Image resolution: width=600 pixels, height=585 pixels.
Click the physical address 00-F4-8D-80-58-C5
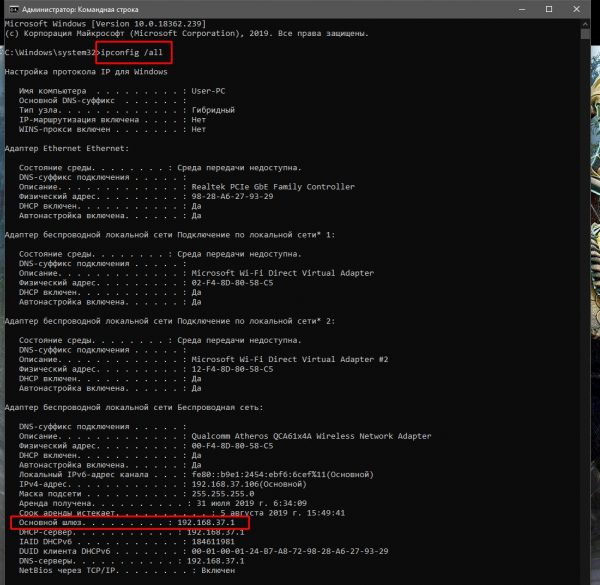point(232,446)
